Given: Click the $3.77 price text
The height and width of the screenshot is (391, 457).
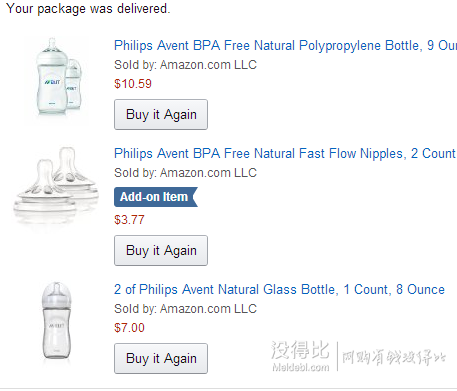Looking at the screenshot, I should (129, 220).
